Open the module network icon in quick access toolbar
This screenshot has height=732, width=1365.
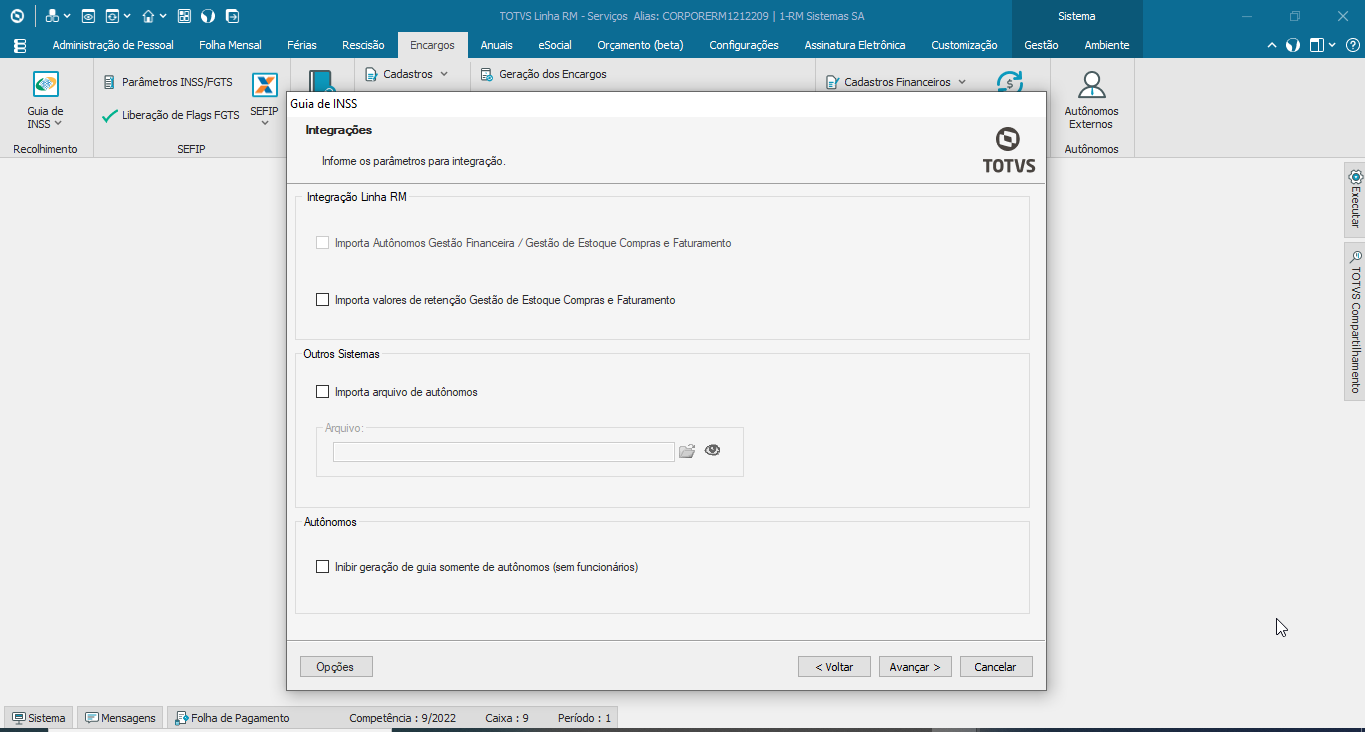tap(52, 16)
